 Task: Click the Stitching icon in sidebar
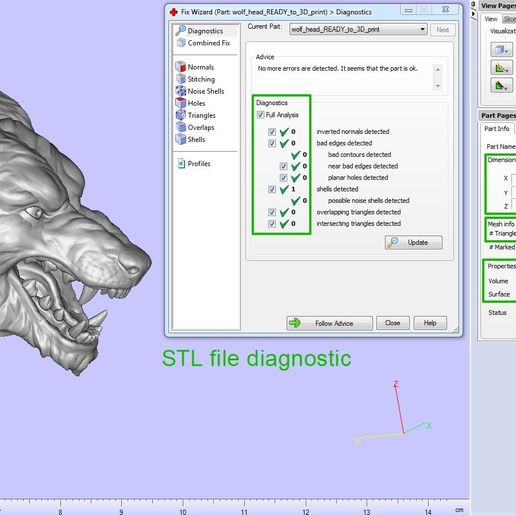pos(181,79)
